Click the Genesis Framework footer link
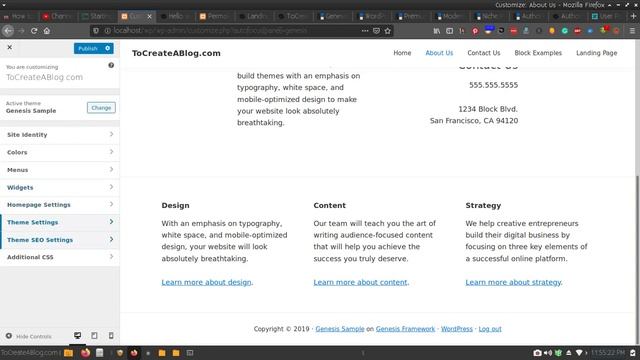This screenshot has width=640, height=360. [x=405, y=329]
